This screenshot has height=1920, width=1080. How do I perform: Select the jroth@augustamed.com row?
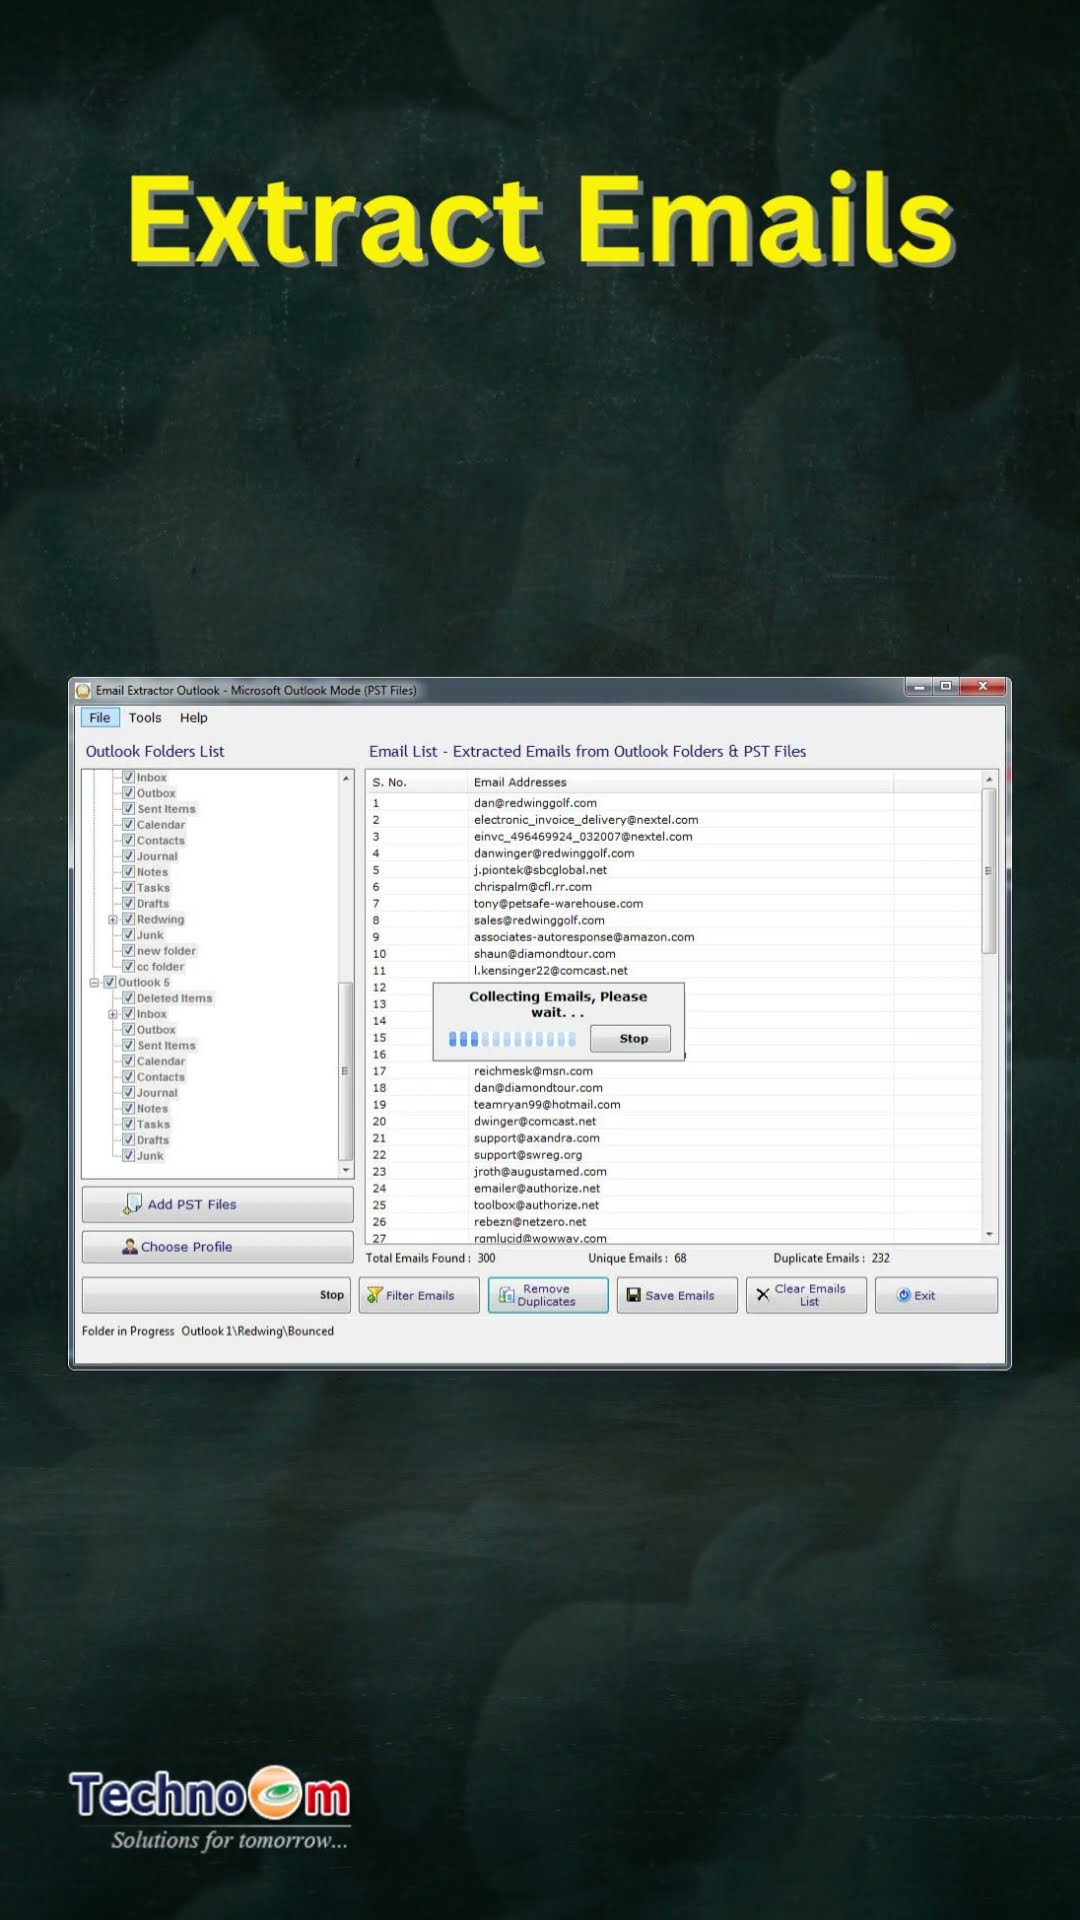point(674,1171)
